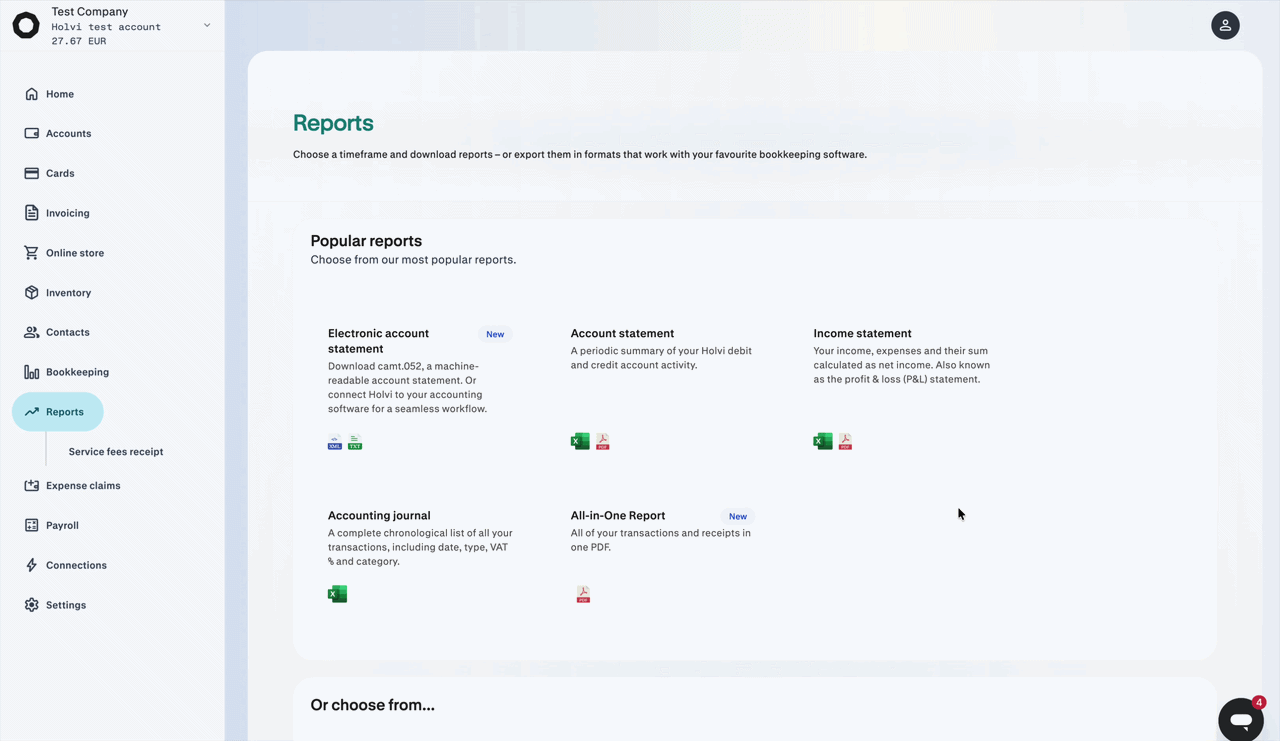Screen dimensions: 1280x741
Task: Download Accounting journal as Excel
Action: pyautogui.click(x=338, y=594)
